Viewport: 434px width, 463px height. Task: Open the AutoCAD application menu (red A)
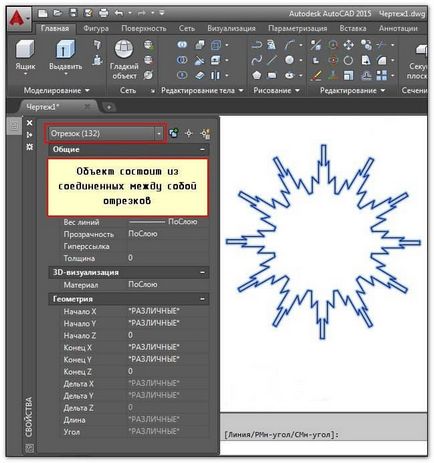[18, 19]
